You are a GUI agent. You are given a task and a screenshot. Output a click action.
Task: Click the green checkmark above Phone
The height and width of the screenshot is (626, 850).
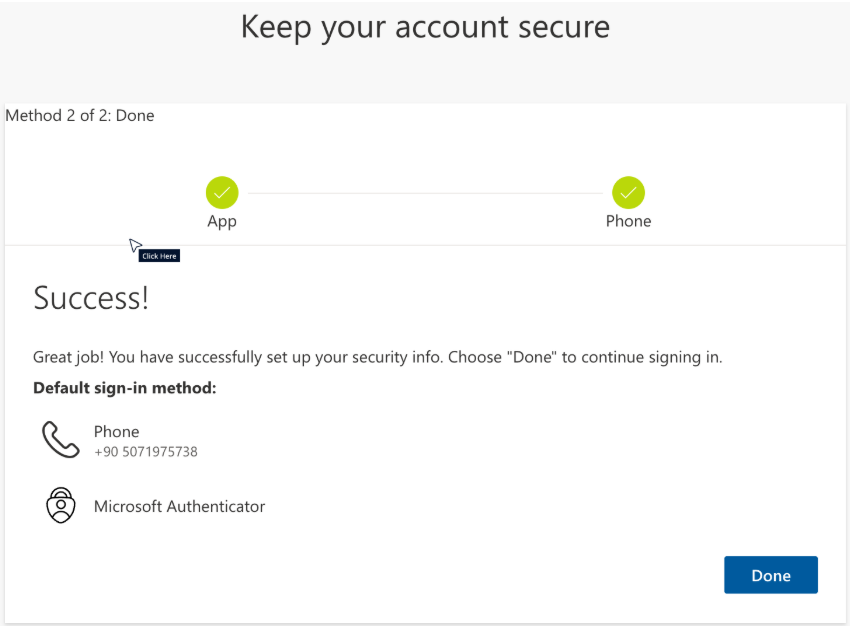pyautogui.click(x=628, y=192)
